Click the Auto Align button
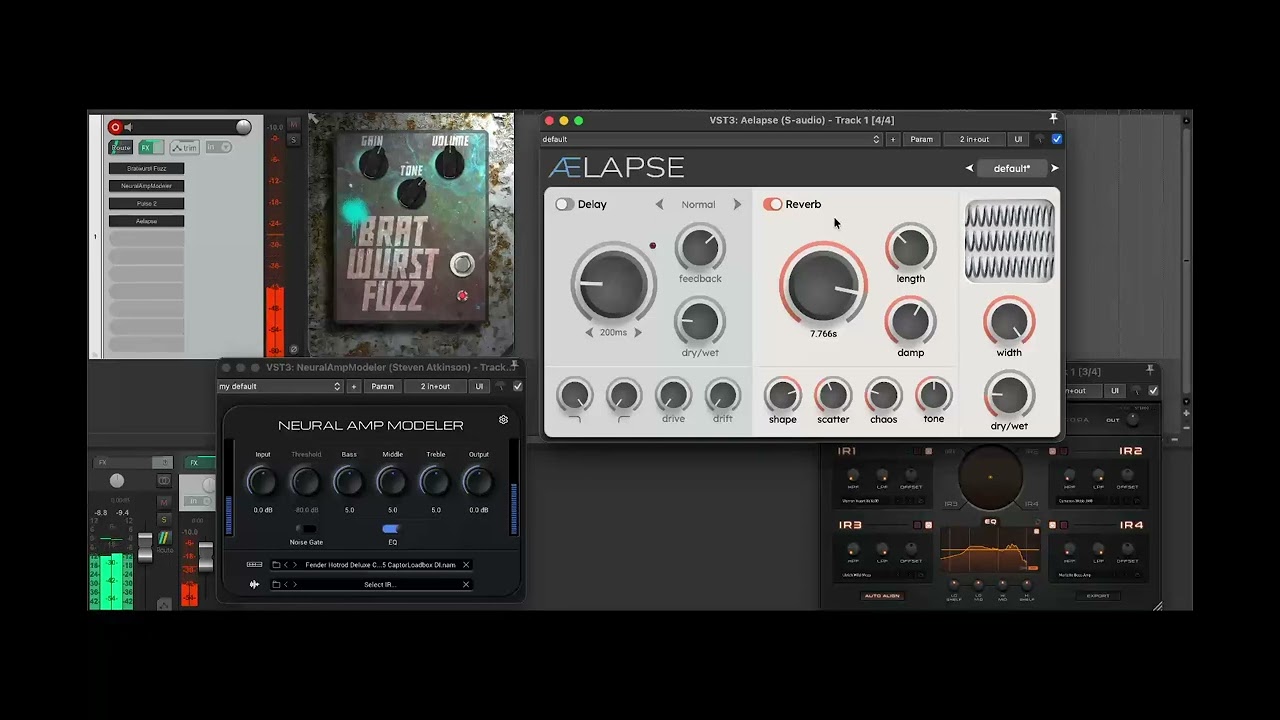1280x720 pixels. (882, 596)
